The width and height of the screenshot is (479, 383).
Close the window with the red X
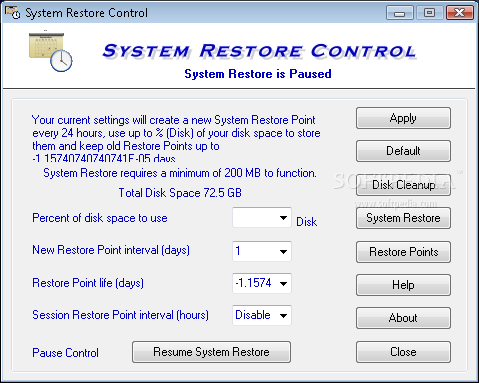point(460,13)
